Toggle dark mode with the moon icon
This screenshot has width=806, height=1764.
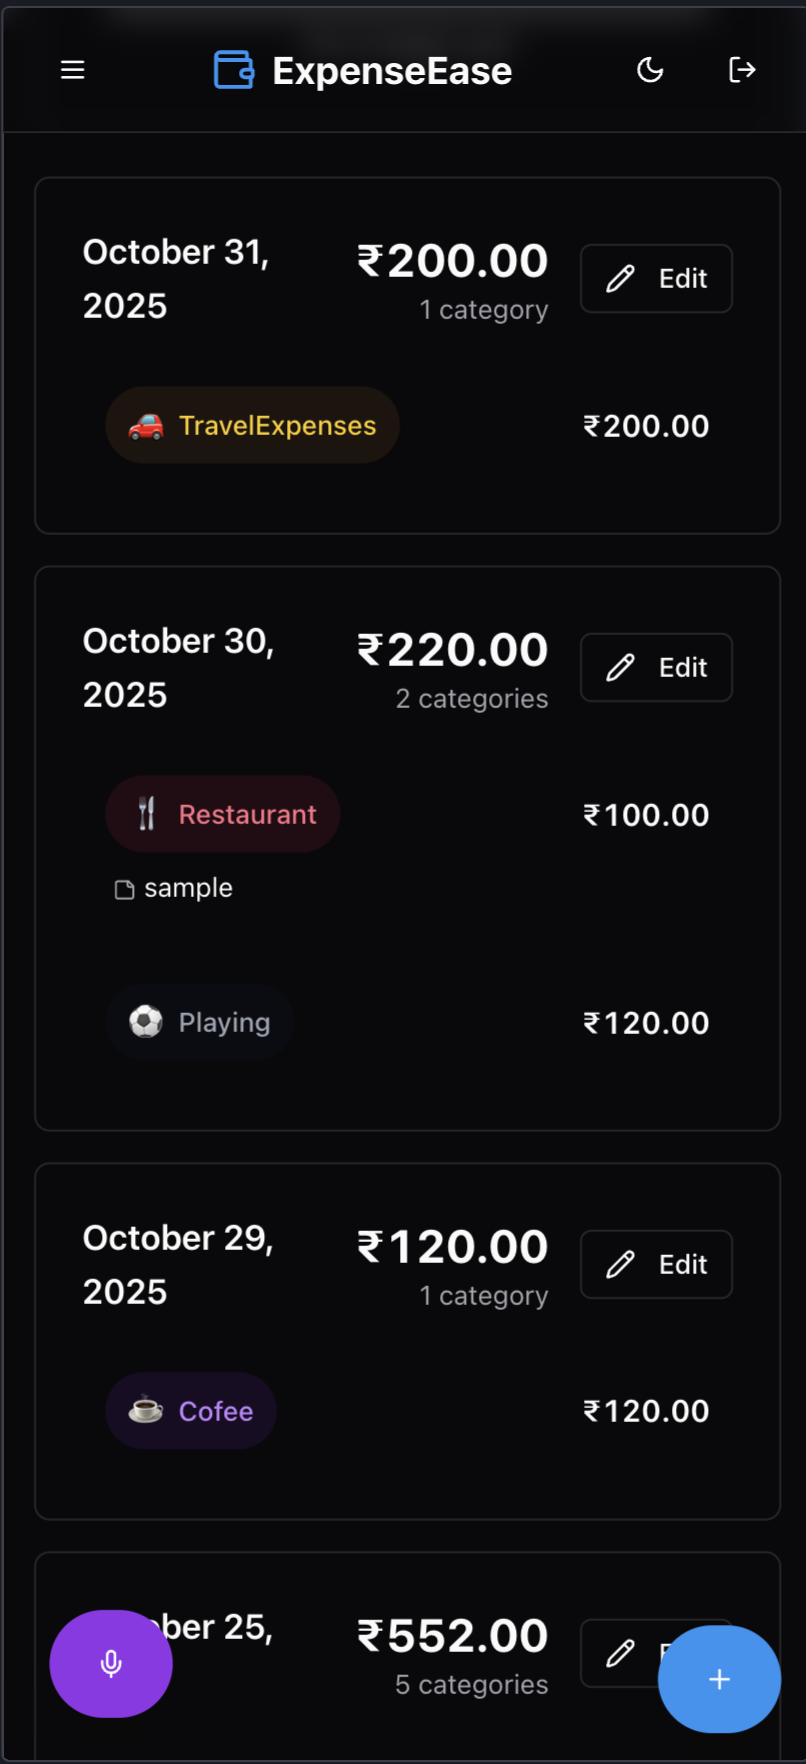click(650, 69)
